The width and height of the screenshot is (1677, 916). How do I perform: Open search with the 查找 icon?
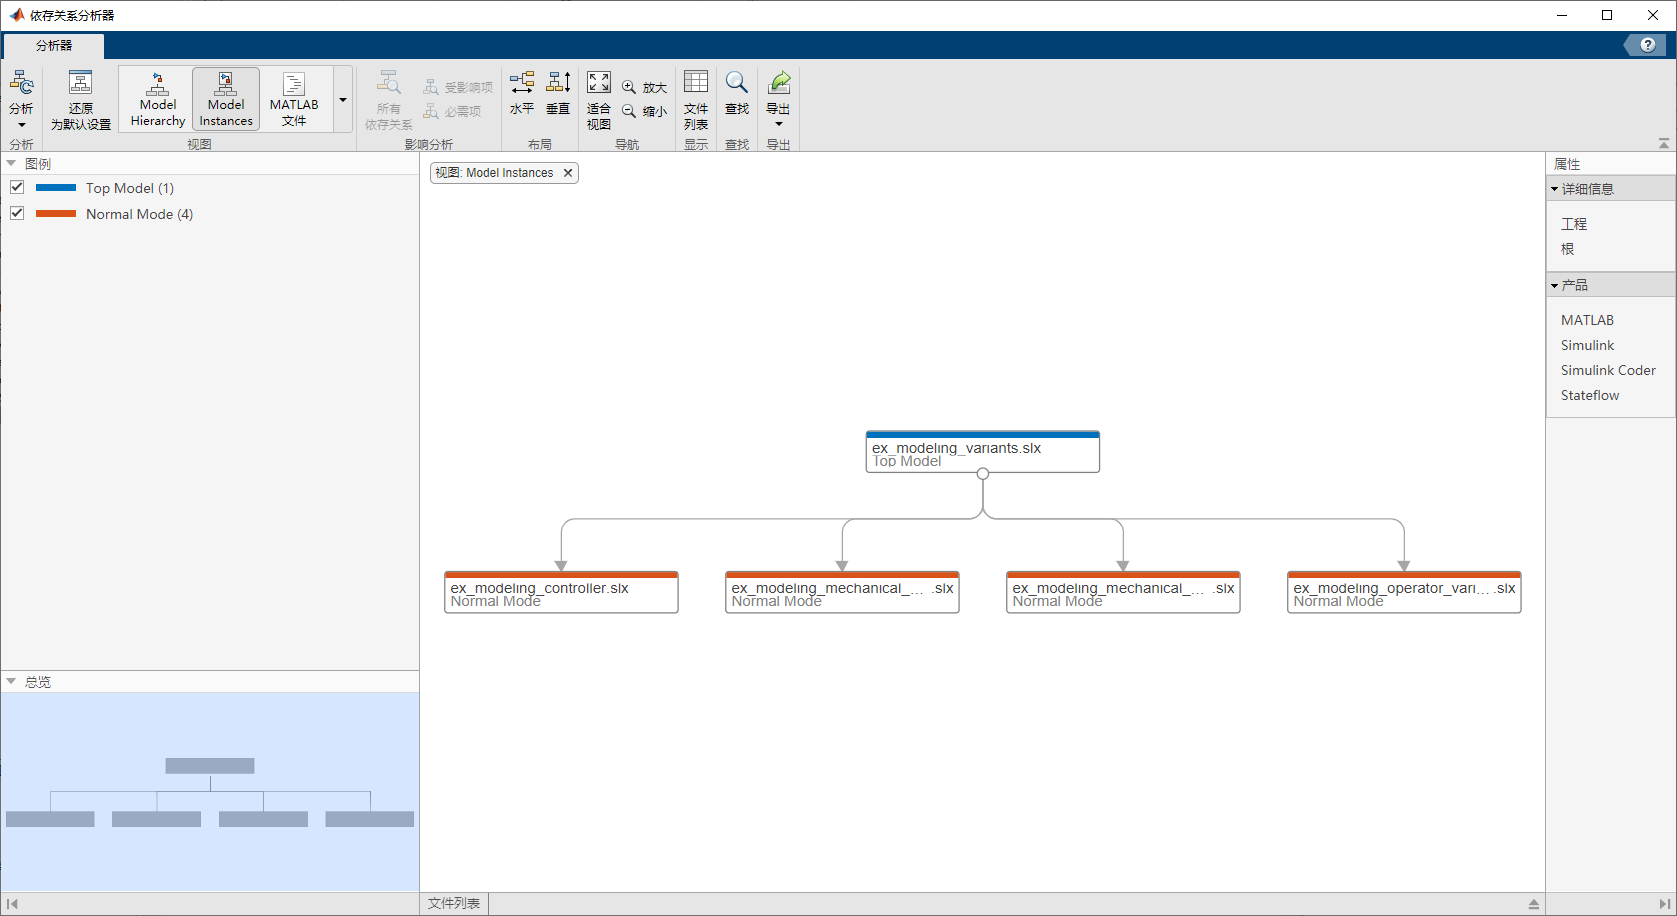coord(737,95)
